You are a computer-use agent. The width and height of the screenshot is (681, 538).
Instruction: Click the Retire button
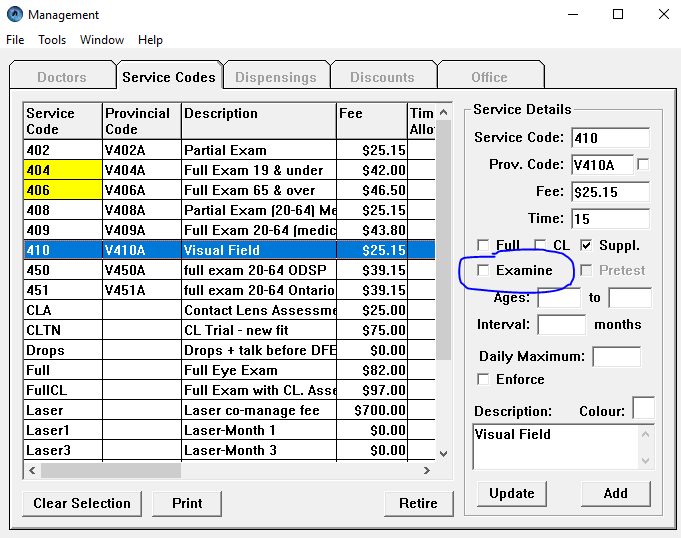tap(418, 503)
